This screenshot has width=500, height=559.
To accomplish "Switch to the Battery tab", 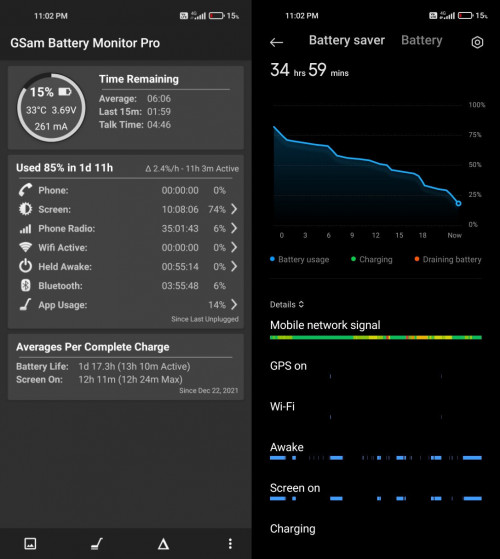I will tap(422, 40).
